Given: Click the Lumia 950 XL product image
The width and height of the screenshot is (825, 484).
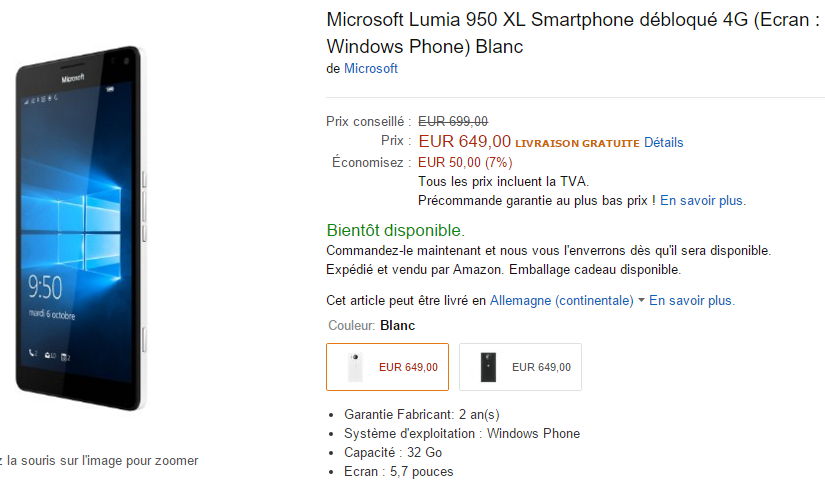Looking at the screenshot, I should coord(81,228).
